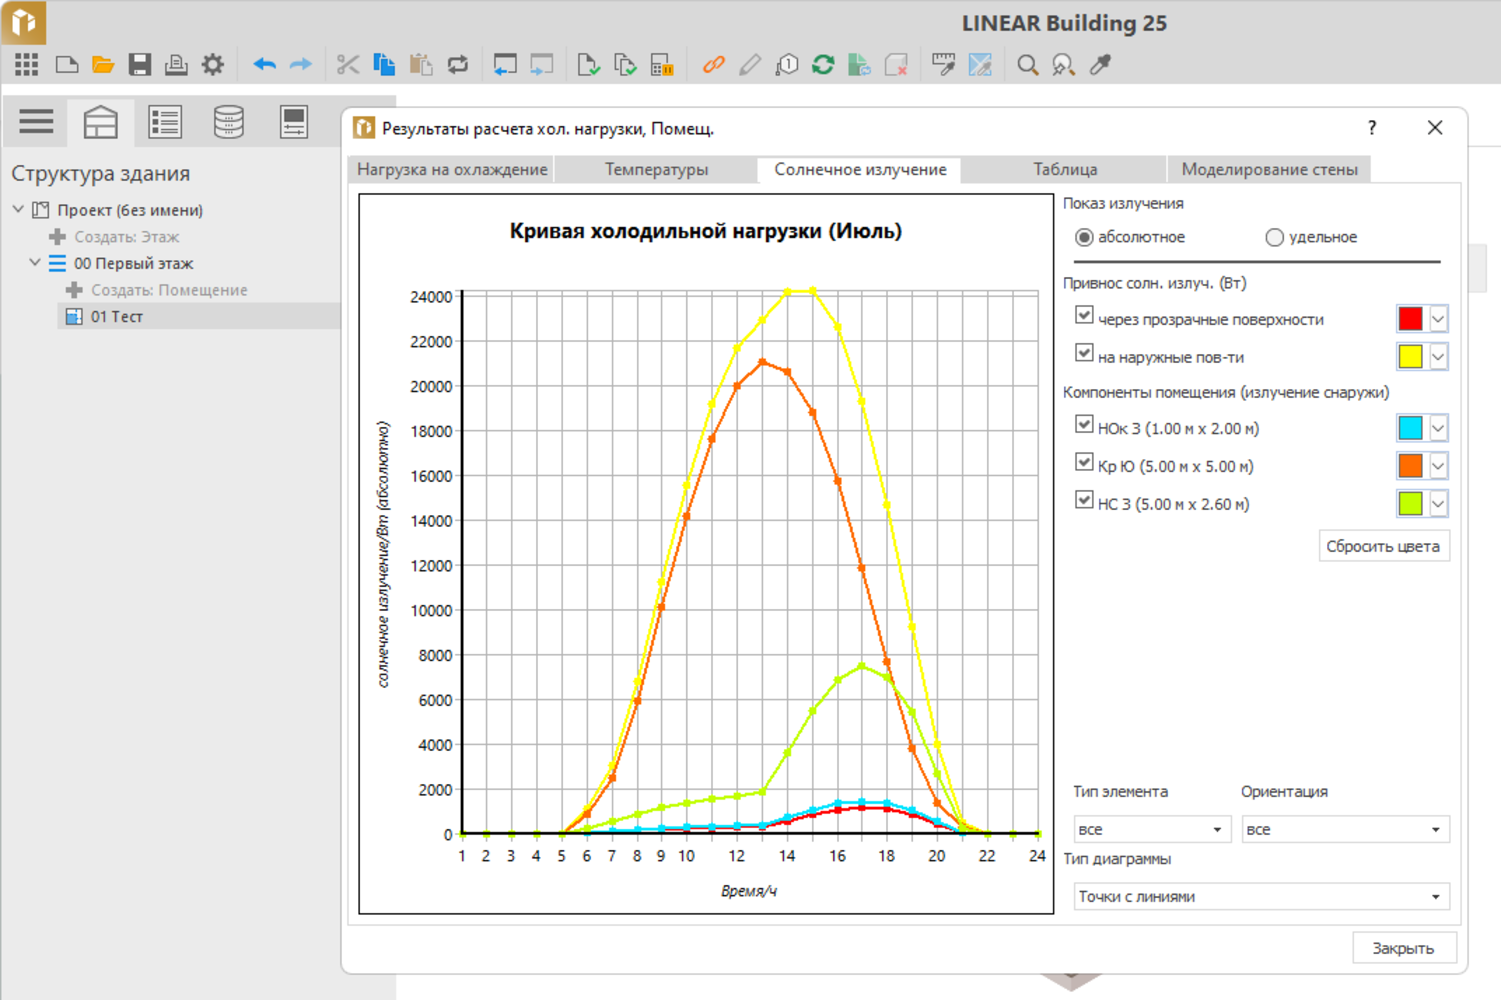Click 'Создать: Этаж' in tree

[x=126, y=237]
